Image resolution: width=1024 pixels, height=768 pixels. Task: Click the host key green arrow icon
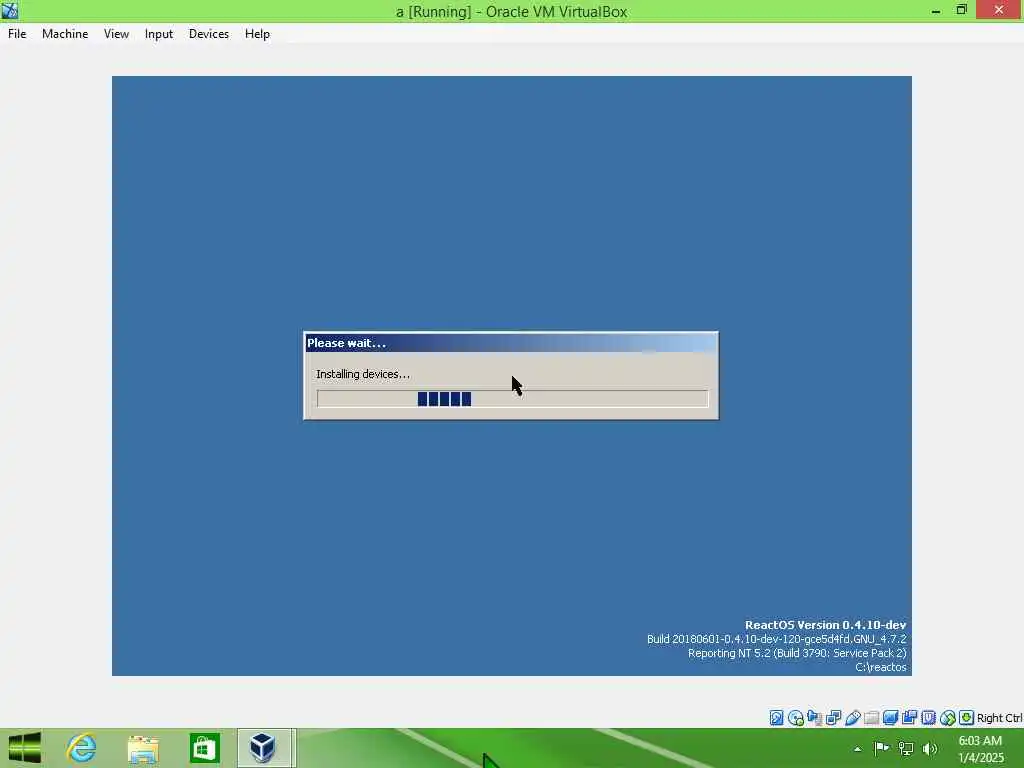point(967,718)
